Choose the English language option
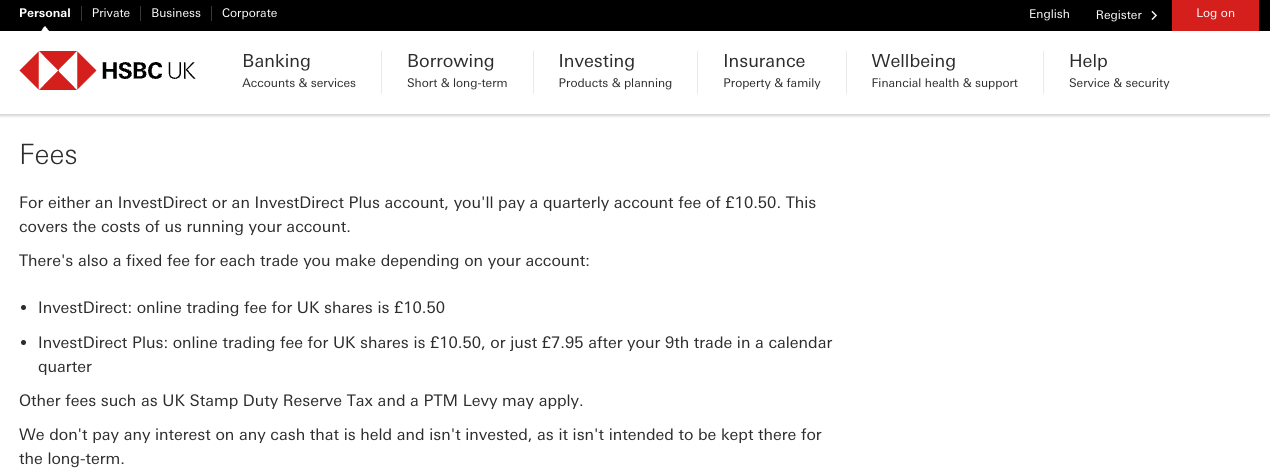This screenshot has width=1270, height=476. point(1049,14)
